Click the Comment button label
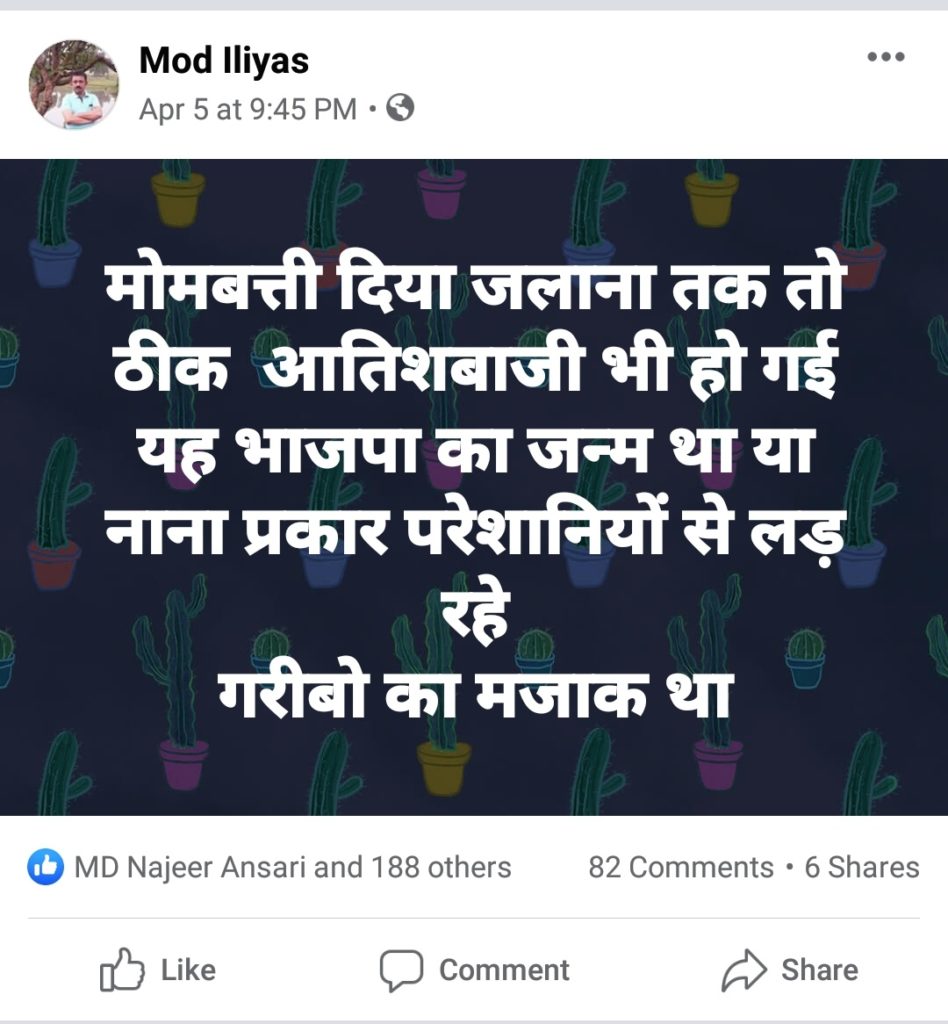 (504, 970)
